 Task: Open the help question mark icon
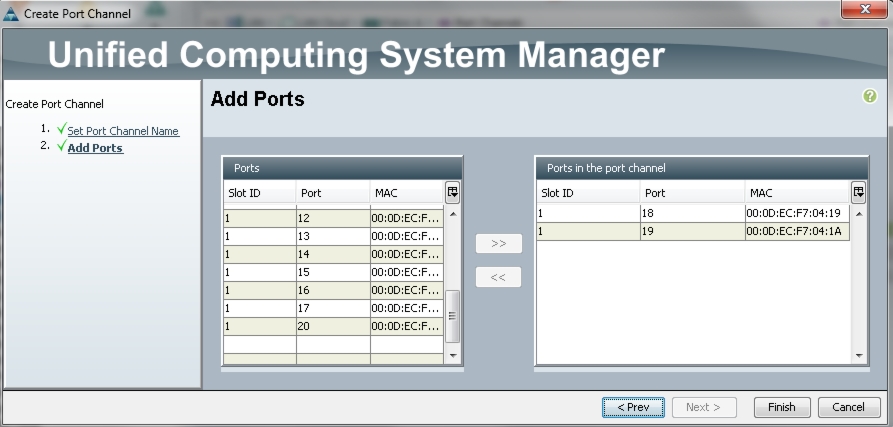870,96
